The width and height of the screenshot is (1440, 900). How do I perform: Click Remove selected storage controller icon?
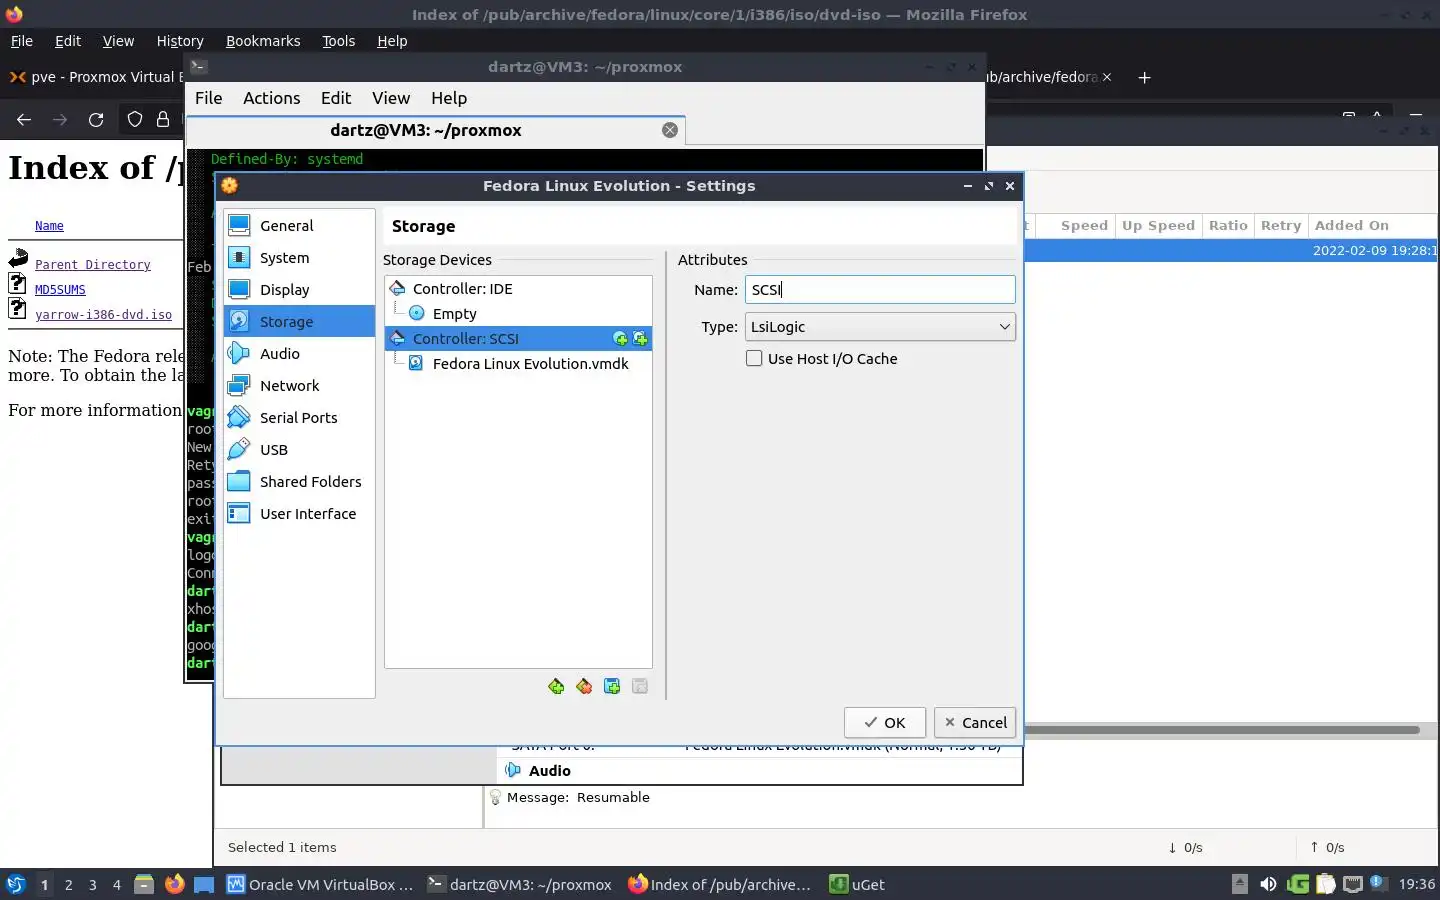pos(584,686)
